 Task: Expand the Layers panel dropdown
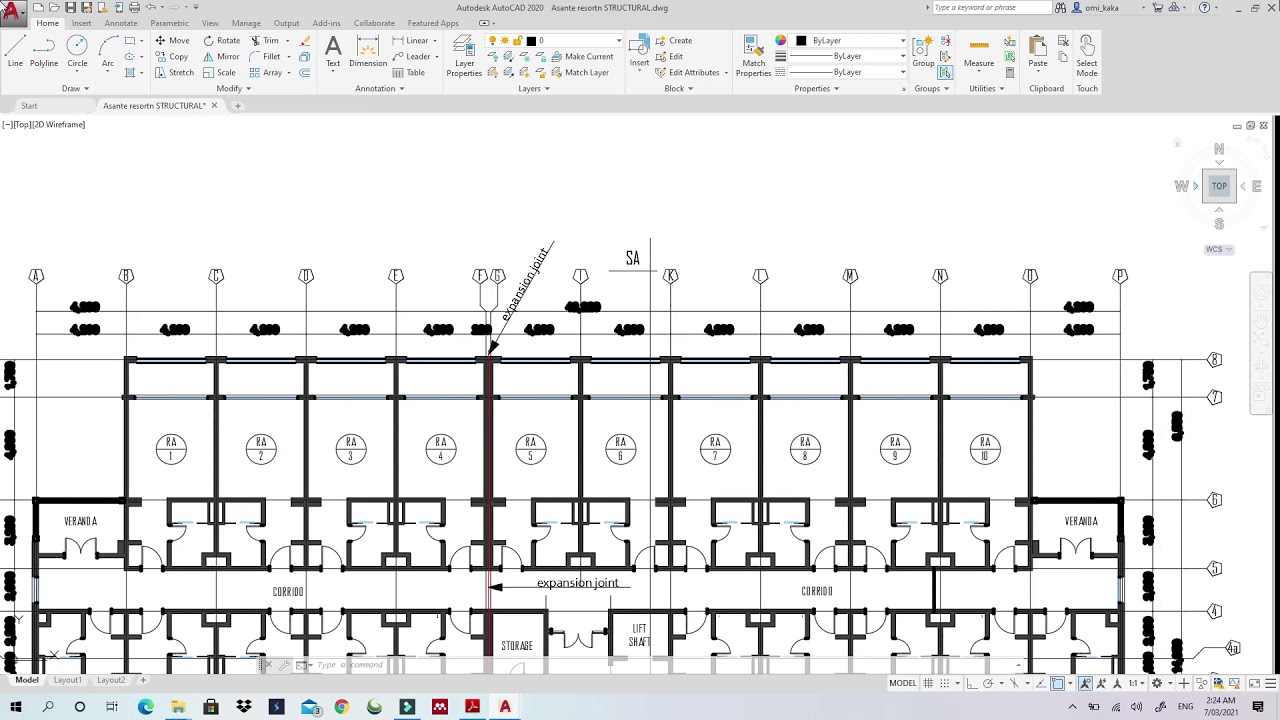click(x=534, y=88)
